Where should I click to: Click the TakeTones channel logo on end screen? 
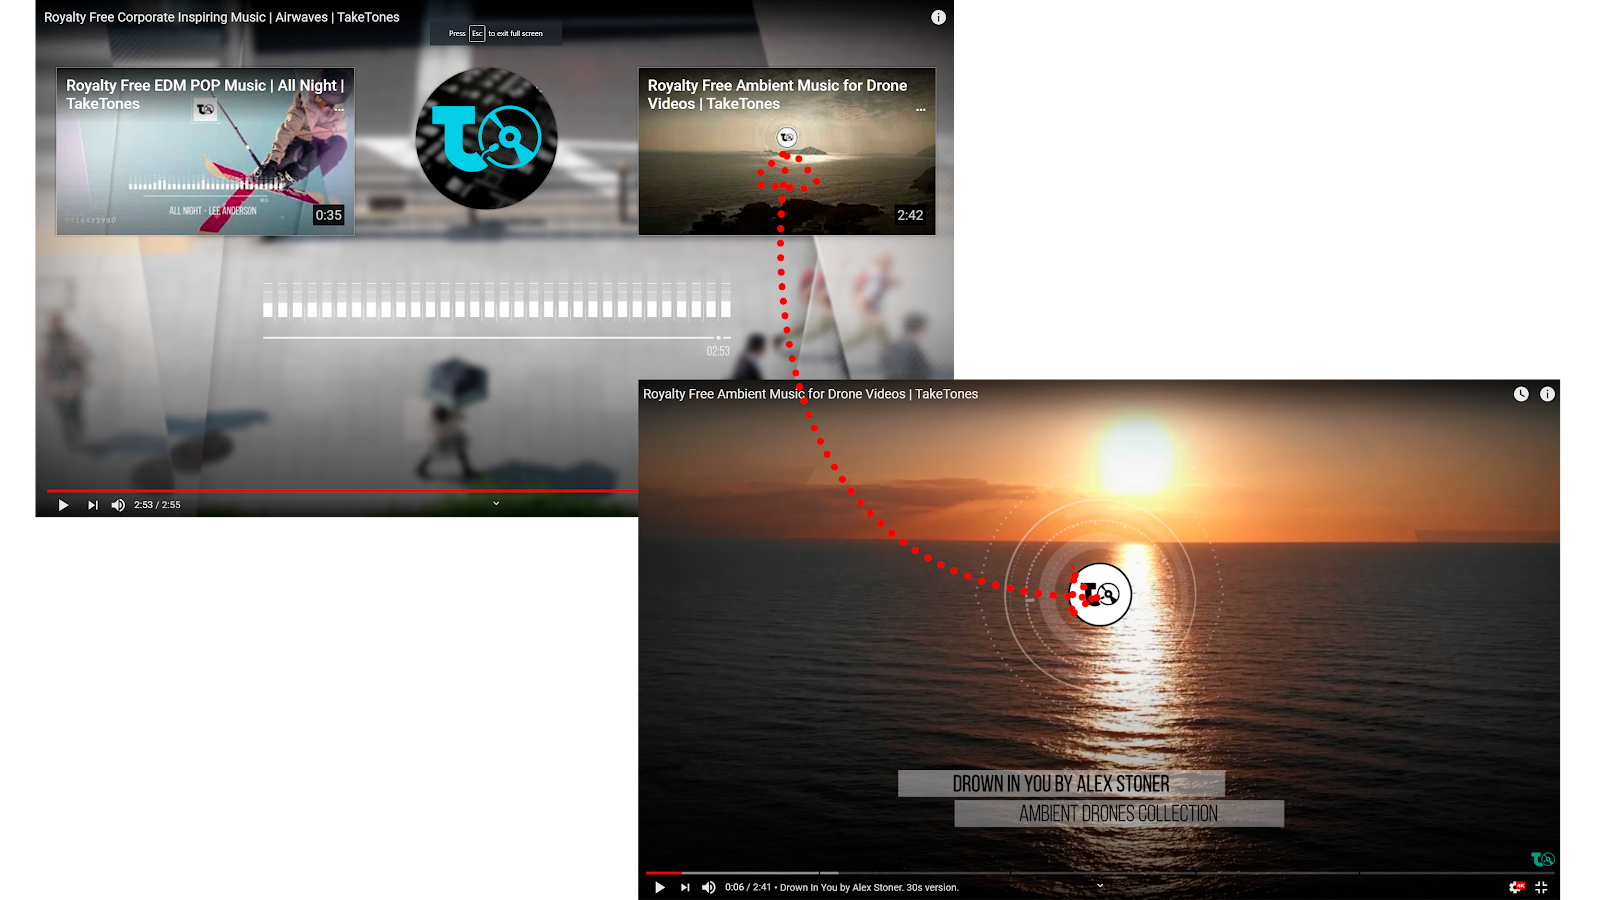point(486,138)
